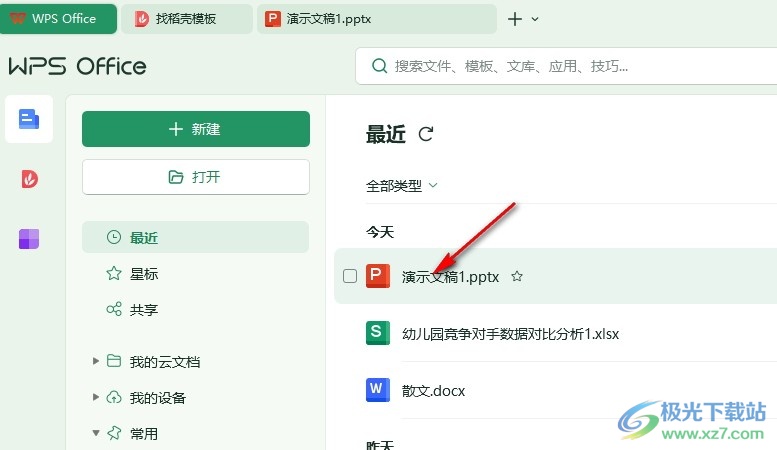The height and width of the screenshot is (450, 777).
Task: Open the file 演示文稿1.pptx
Action: point(450,277)
